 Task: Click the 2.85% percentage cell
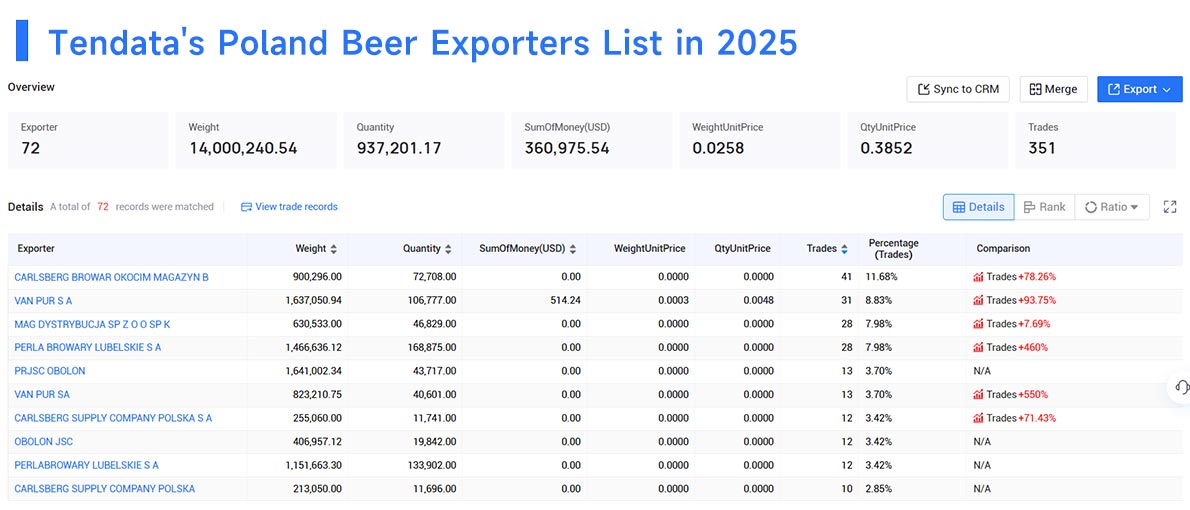879,489
